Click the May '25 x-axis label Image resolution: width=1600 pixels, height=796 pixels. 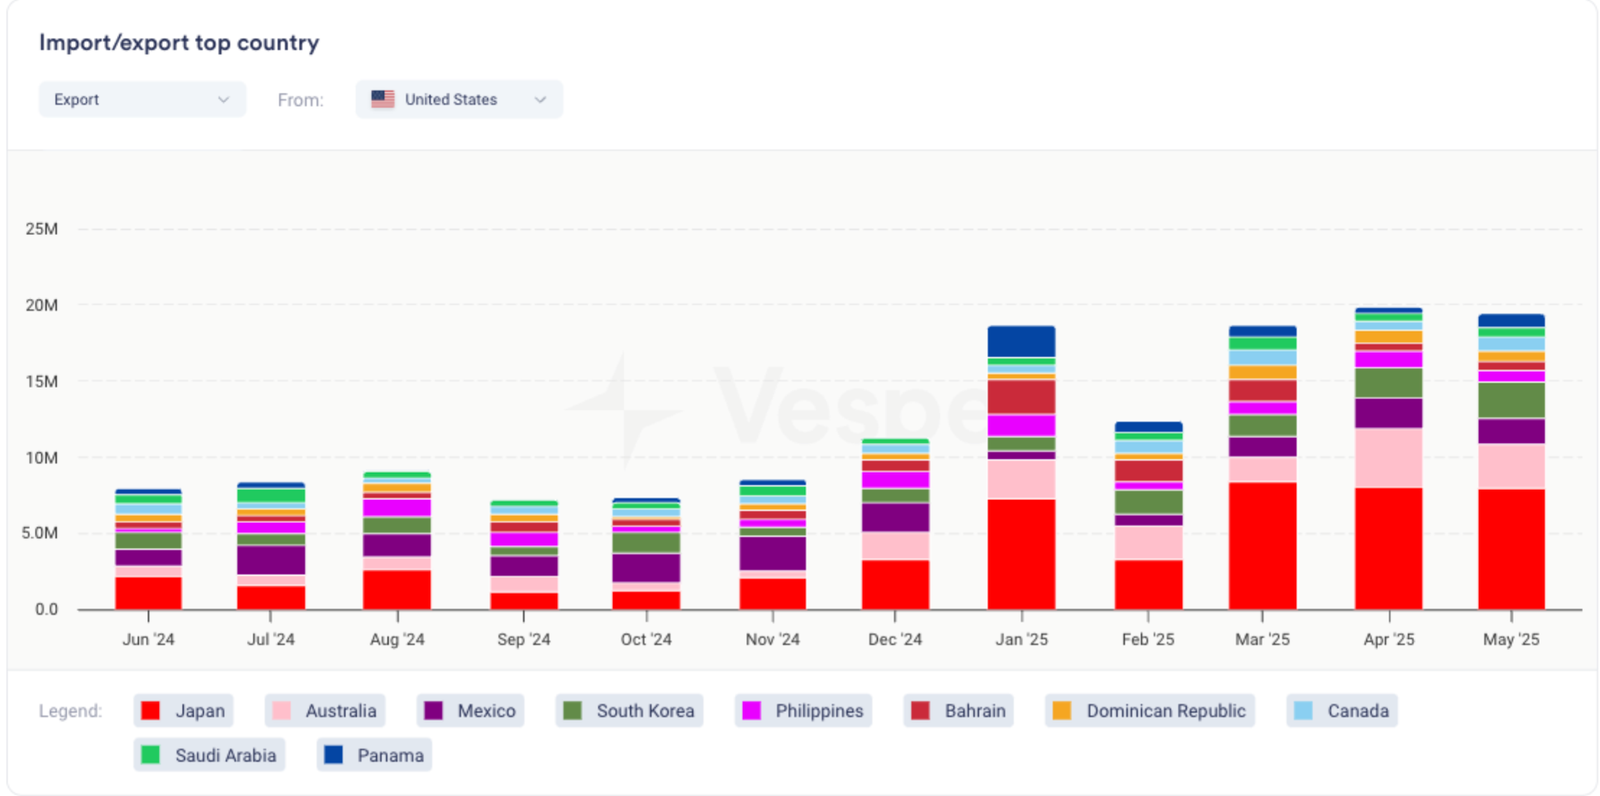[x=1510, y=639]
